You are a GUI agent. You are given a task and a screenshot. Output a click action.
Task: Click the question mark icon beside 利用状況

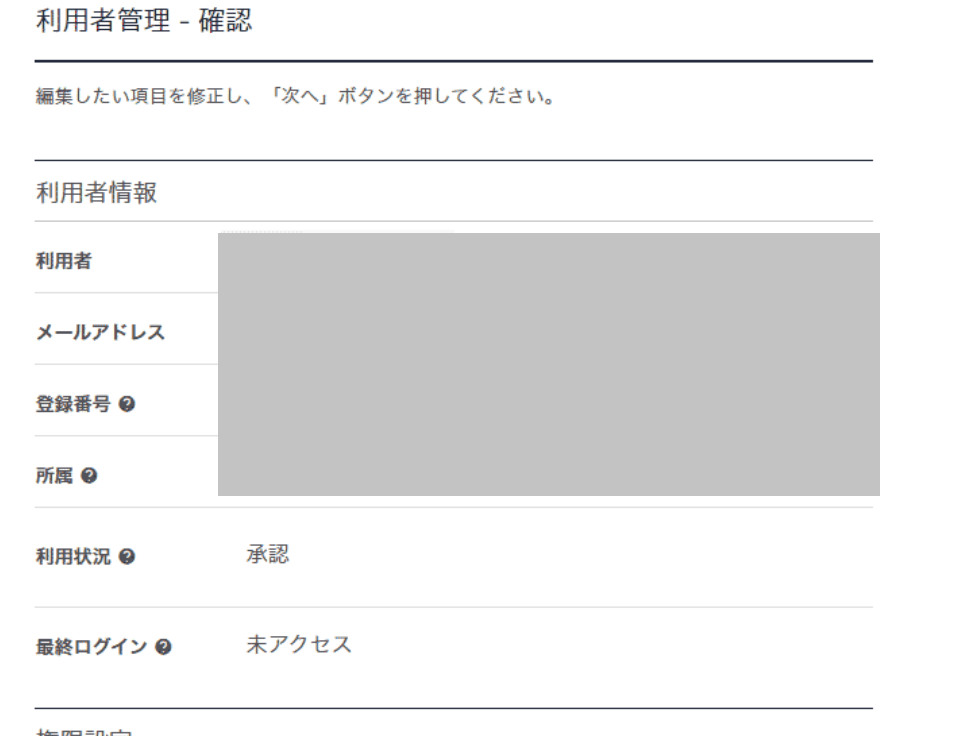click(129, 558)
